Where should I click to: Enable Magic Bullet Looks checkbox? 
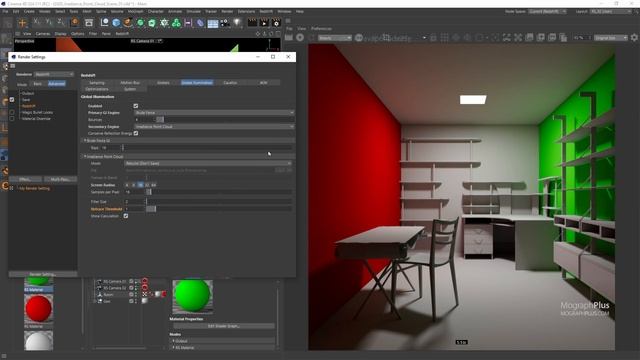[12, 112]
